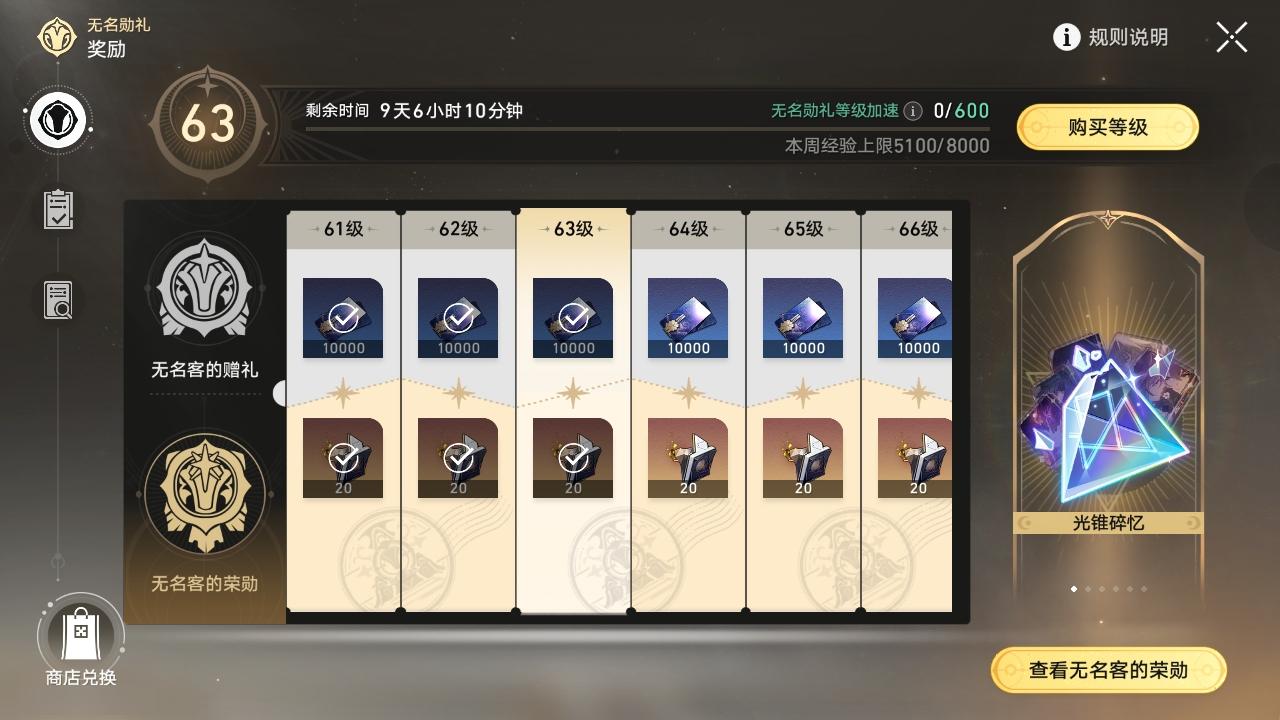Select the 66级 level column header

[x=908, y=229]
